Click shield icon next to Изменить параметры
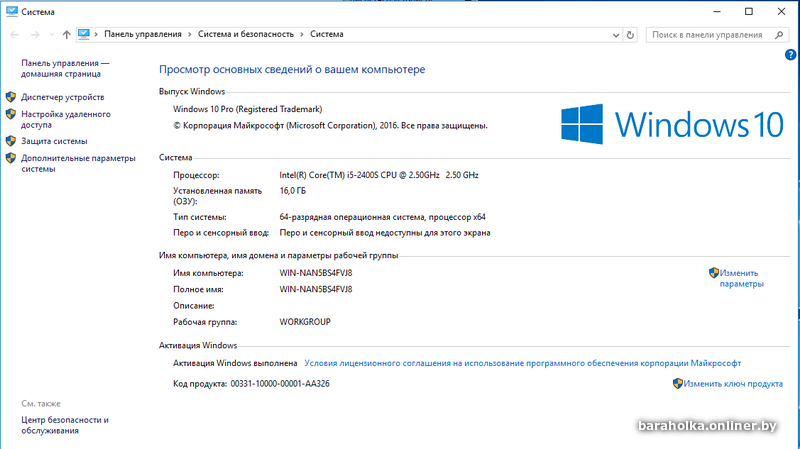800x449 pixels. [714, 273]
